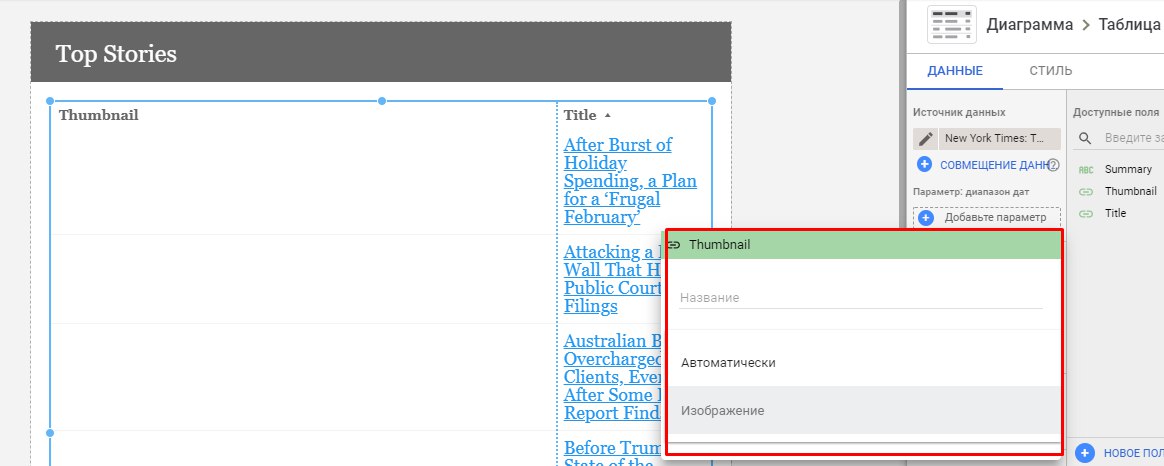Choose Автоматически type option
The image size is (1164, 466).
(865, 363)
